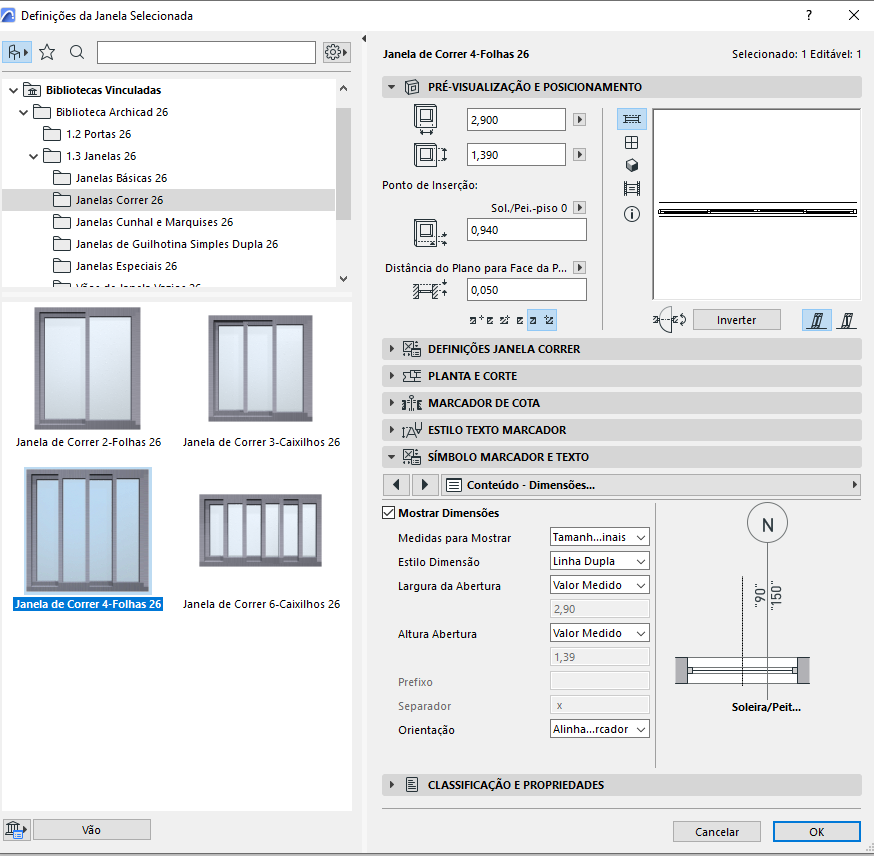The image size is (874, 856).
Task: Click the sill height icon
Action: [x=430, y=232]
